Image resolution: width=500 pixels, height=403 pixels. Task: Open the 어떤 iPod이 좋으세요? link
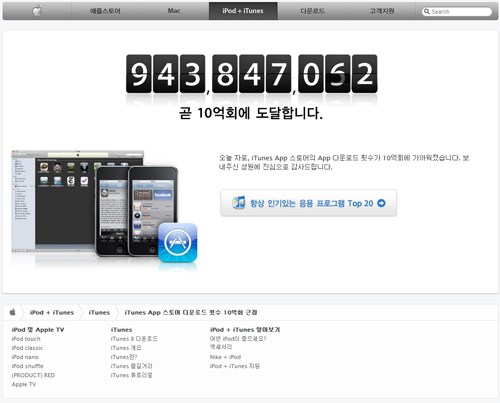click(238, 339)
